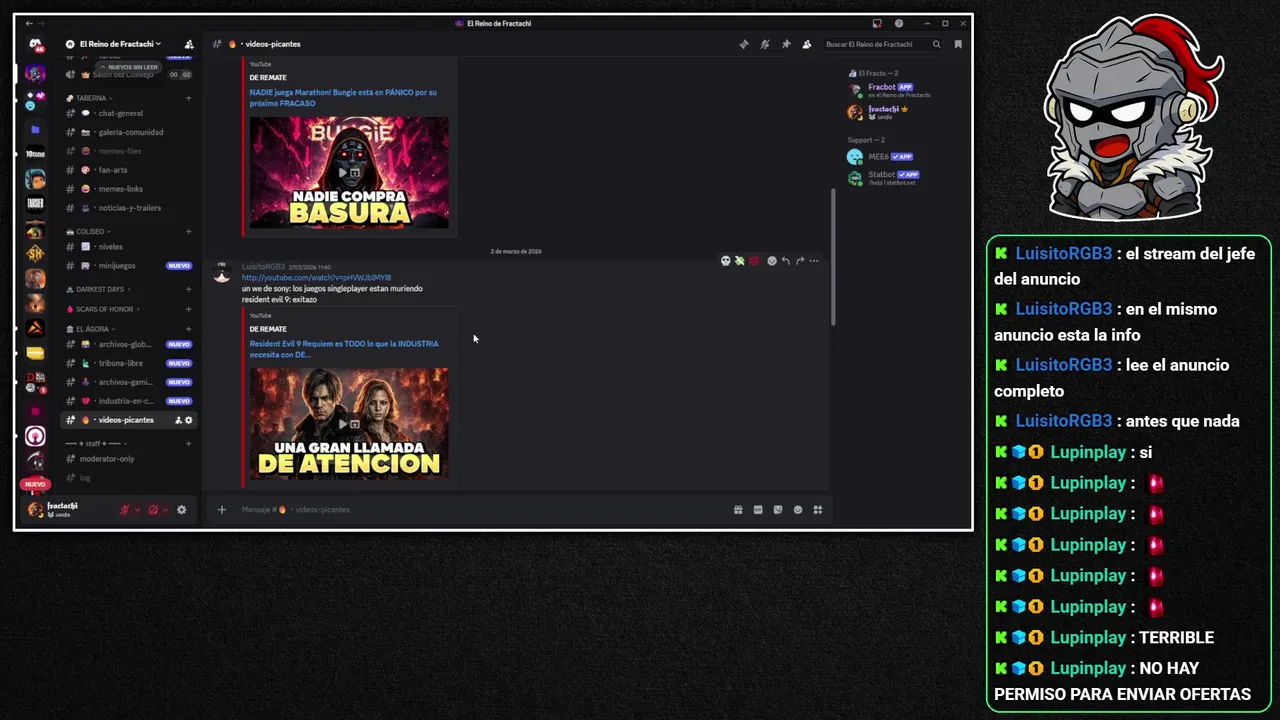The height and width of the screenshot is (720, 1280).
Task: Click the invite people icon beside server name
Action: click(x=189, y=44)
